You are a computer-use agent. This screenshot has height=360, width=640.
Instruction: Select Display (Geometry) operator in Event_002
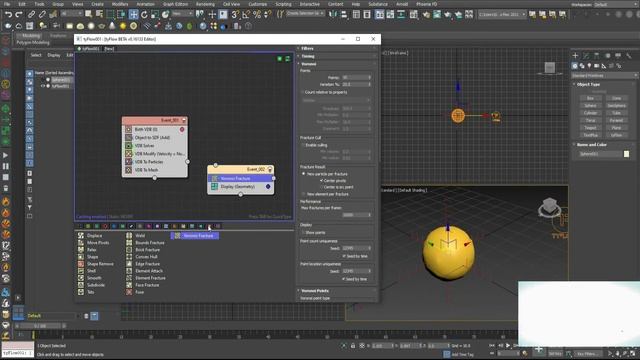coord(241,187)
